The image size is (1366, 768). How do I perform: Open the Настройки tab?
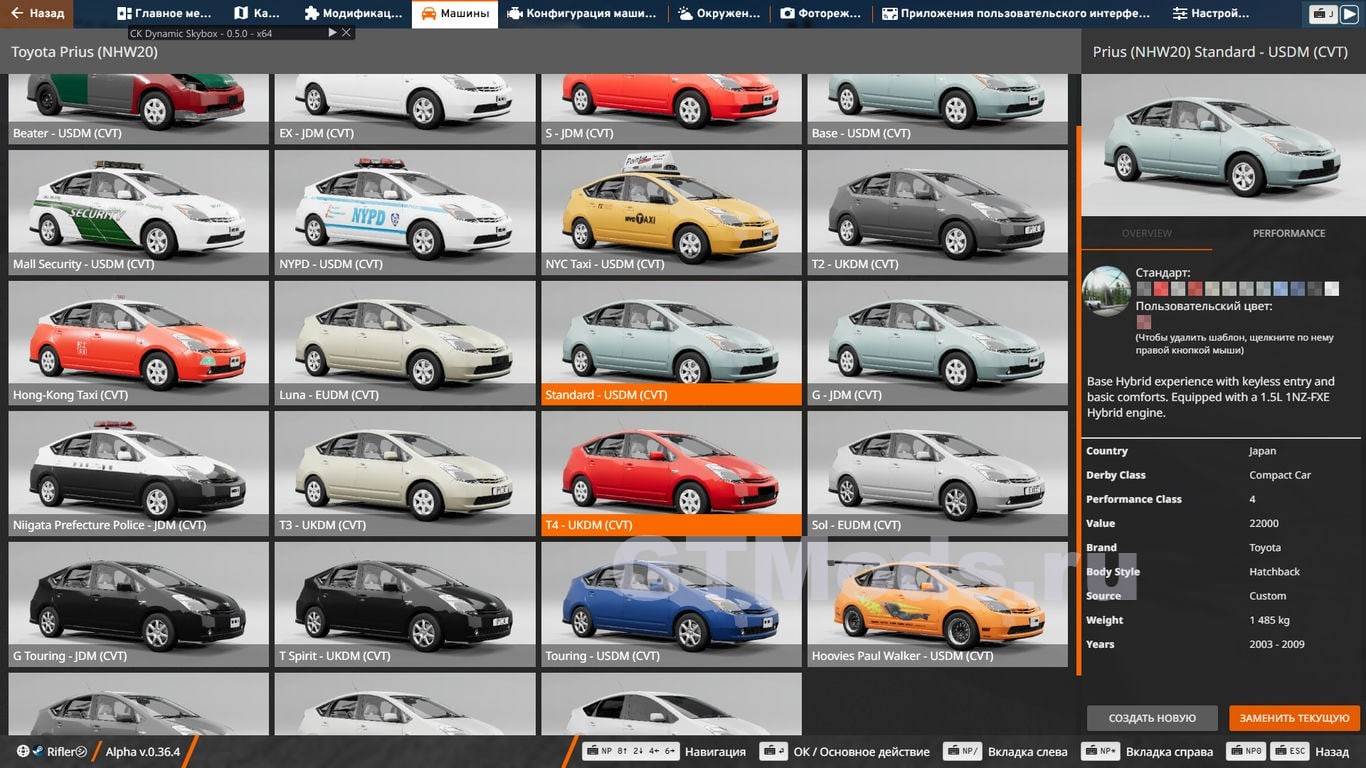[1210, 14]
